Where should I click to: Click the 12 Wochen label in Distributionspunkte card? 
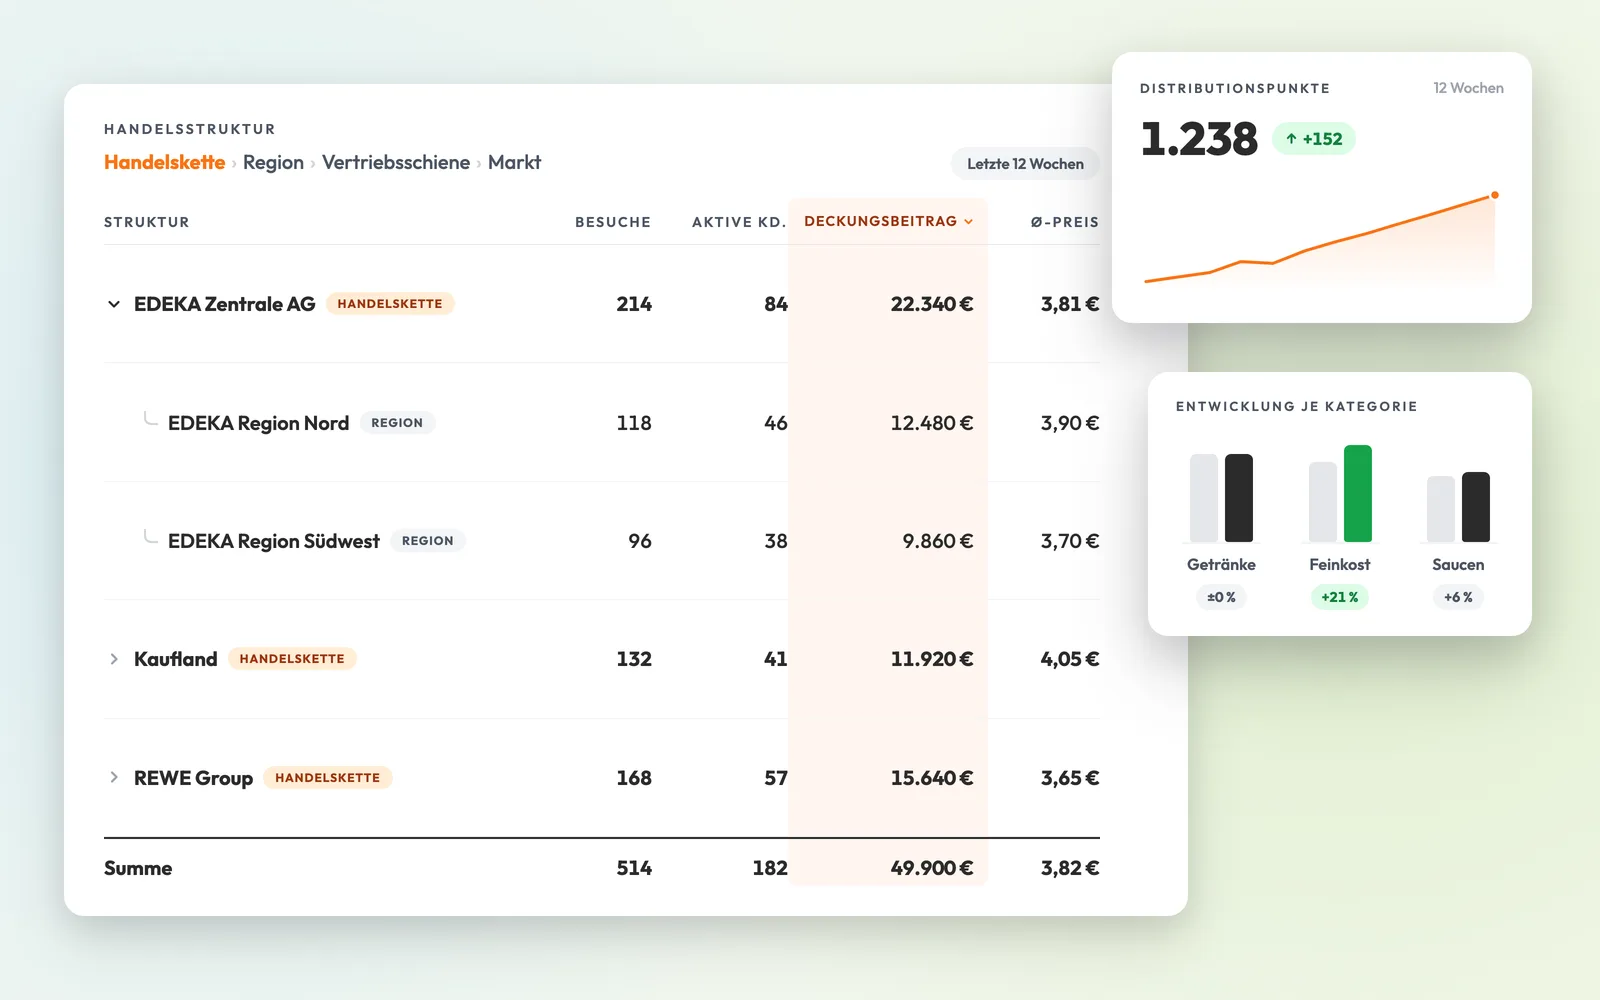(x=1468, y=88)
